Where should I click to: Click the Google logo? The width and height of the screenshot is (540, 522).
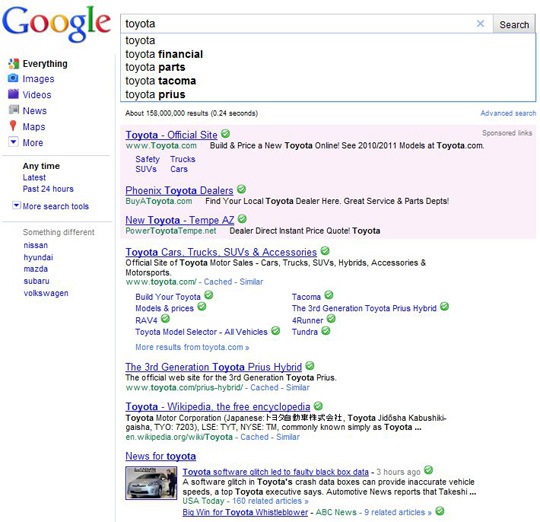pos(56,23)
